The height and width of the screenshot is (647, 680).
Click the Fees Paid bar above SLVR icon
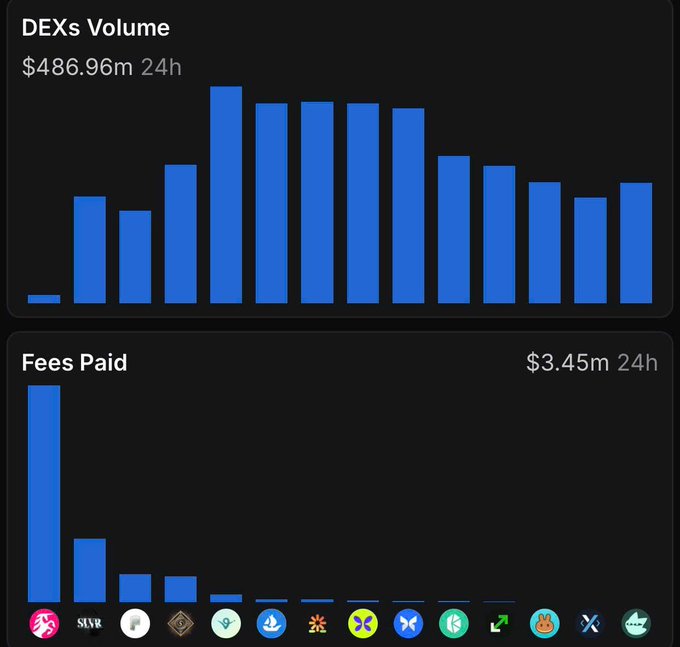coord(90,570)
